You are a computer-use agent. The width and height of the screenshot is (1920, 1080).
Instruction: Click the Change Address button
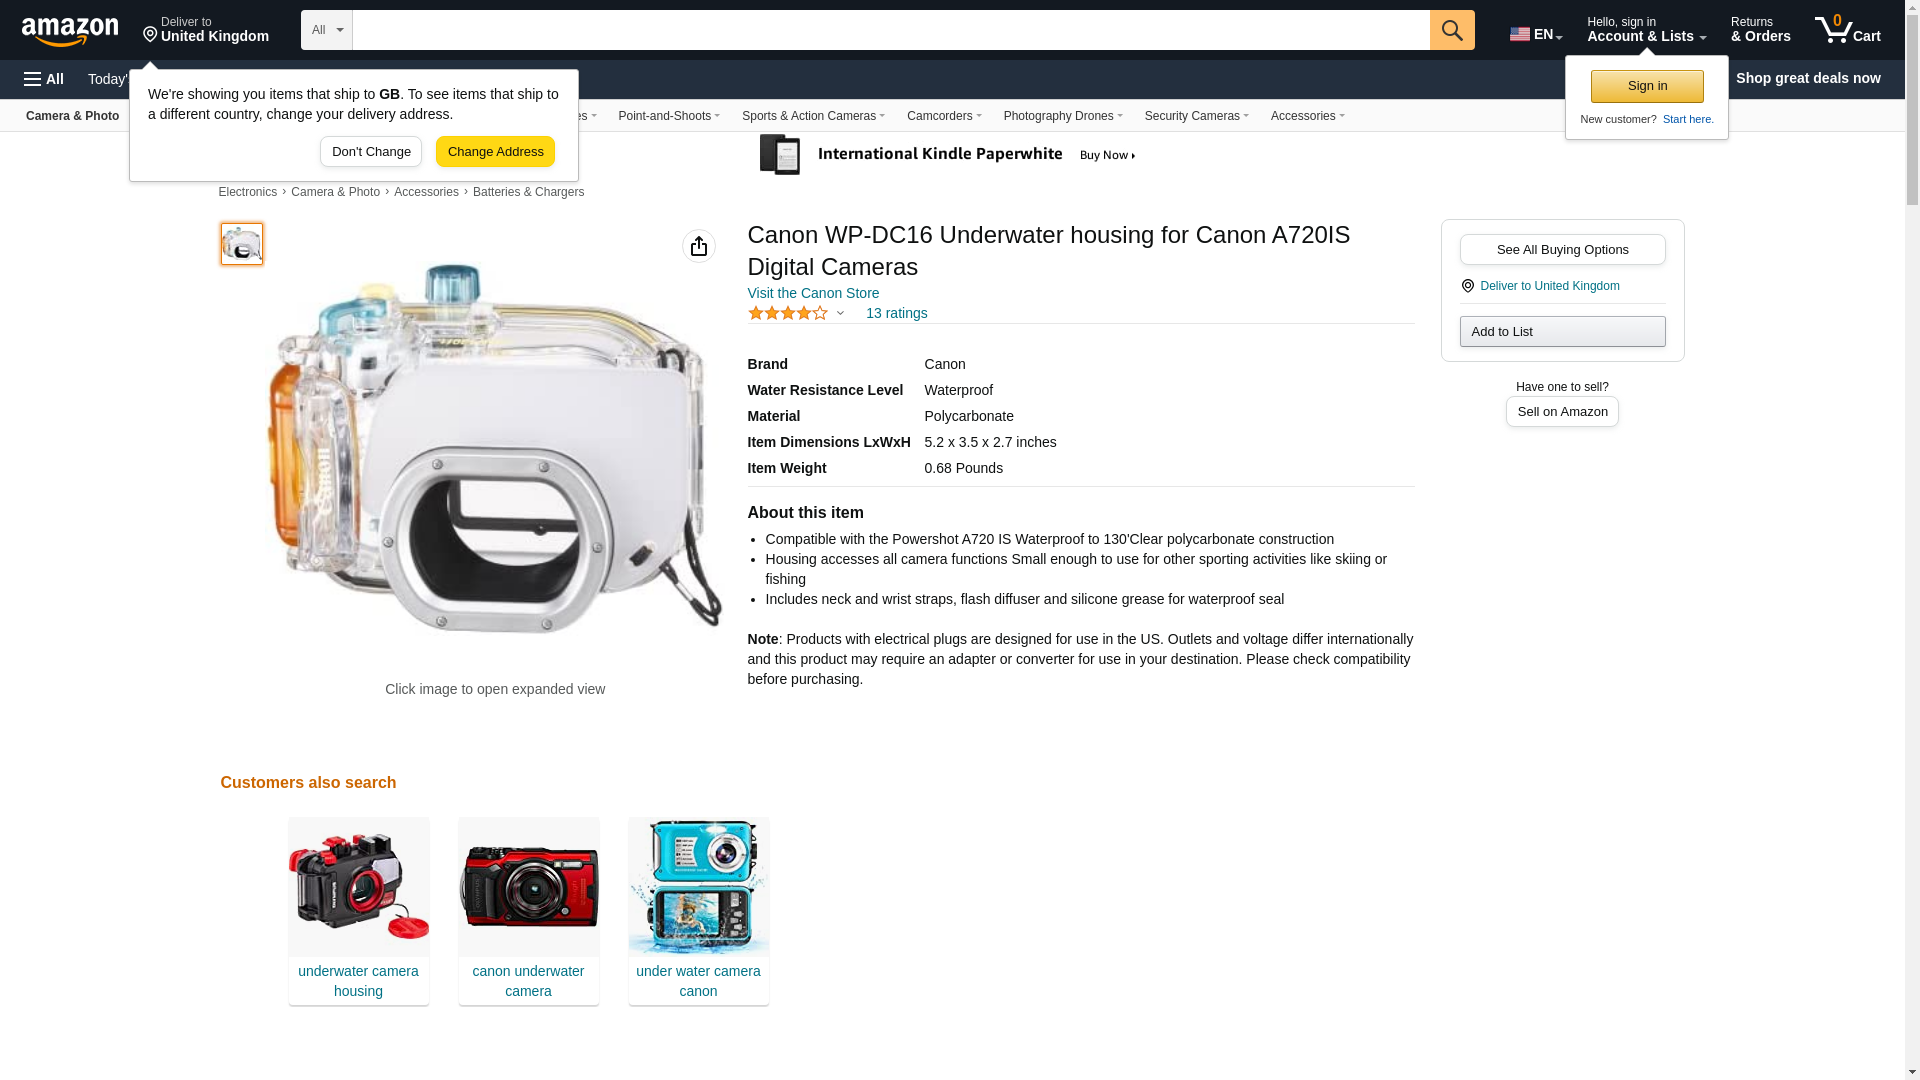[x=495, y=152]
